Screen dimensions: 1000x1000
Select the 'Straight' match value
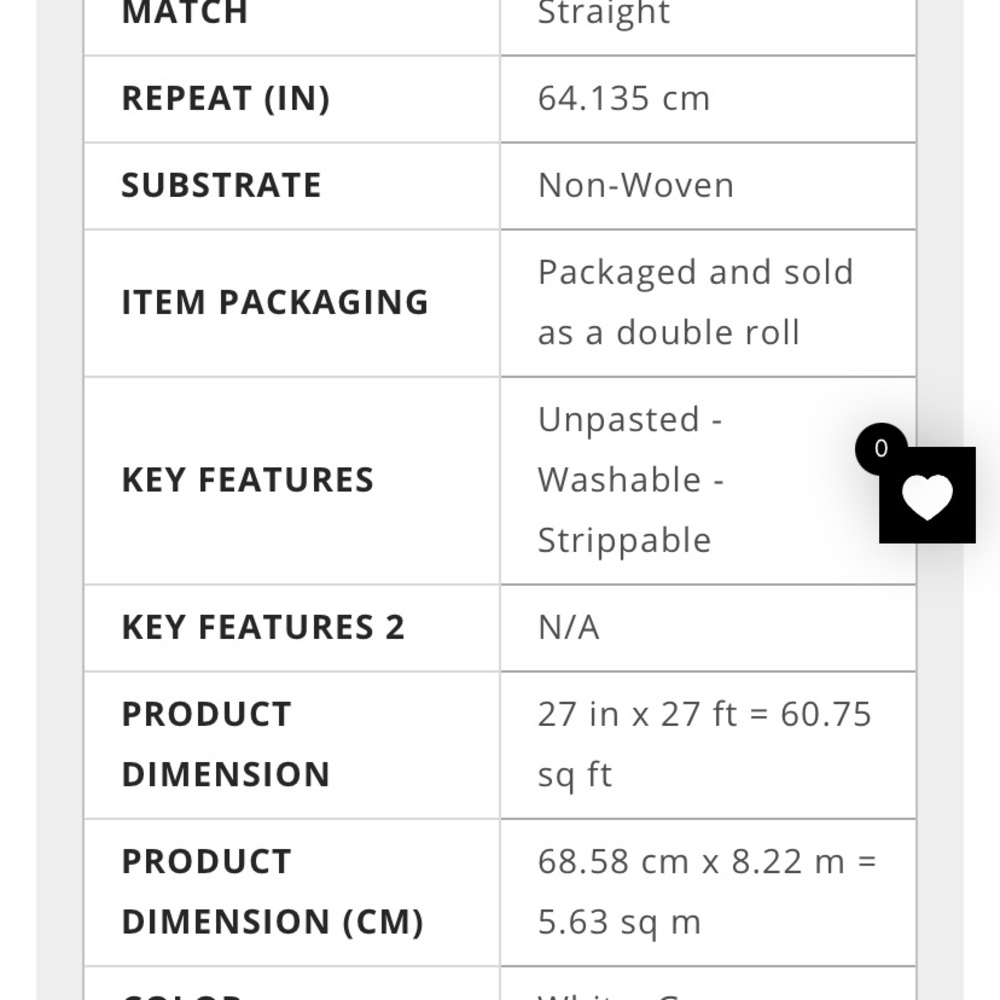pyautogui.click(x=604, y=13)
